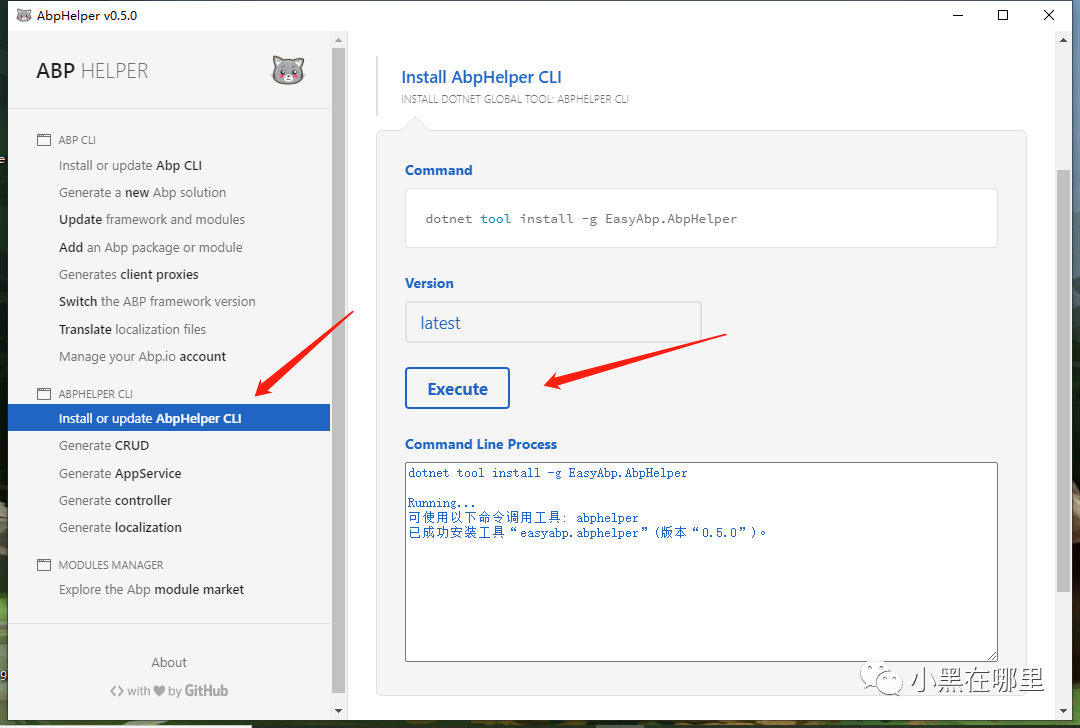Image resolution: width=1080 pixels, height=728 pixels.
Task: Open Translate localization files
Action: point(132,329)
